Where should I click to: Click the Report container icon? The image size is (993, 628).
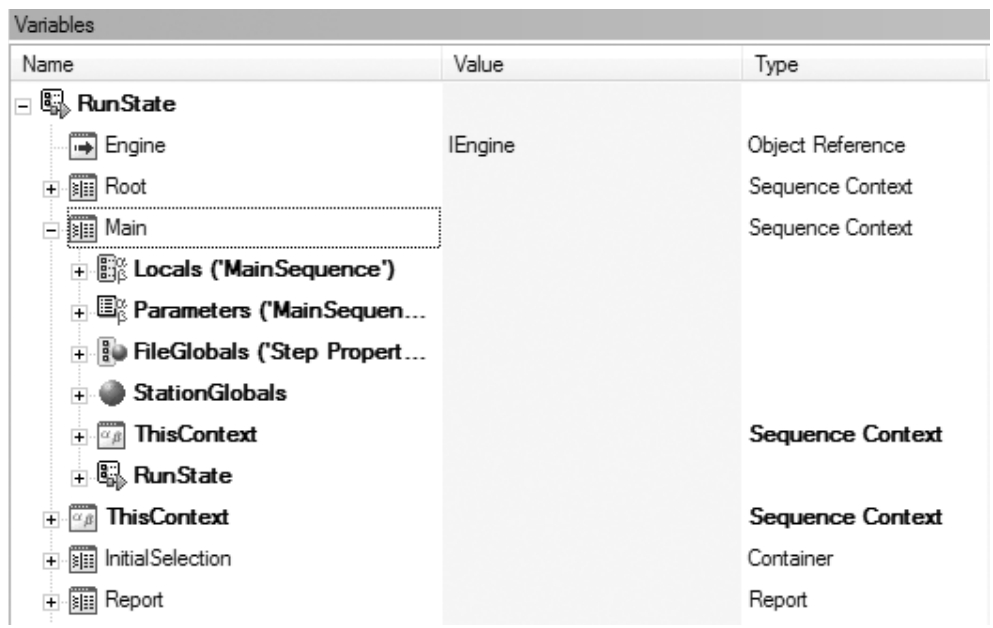click(x=82, y=600)
